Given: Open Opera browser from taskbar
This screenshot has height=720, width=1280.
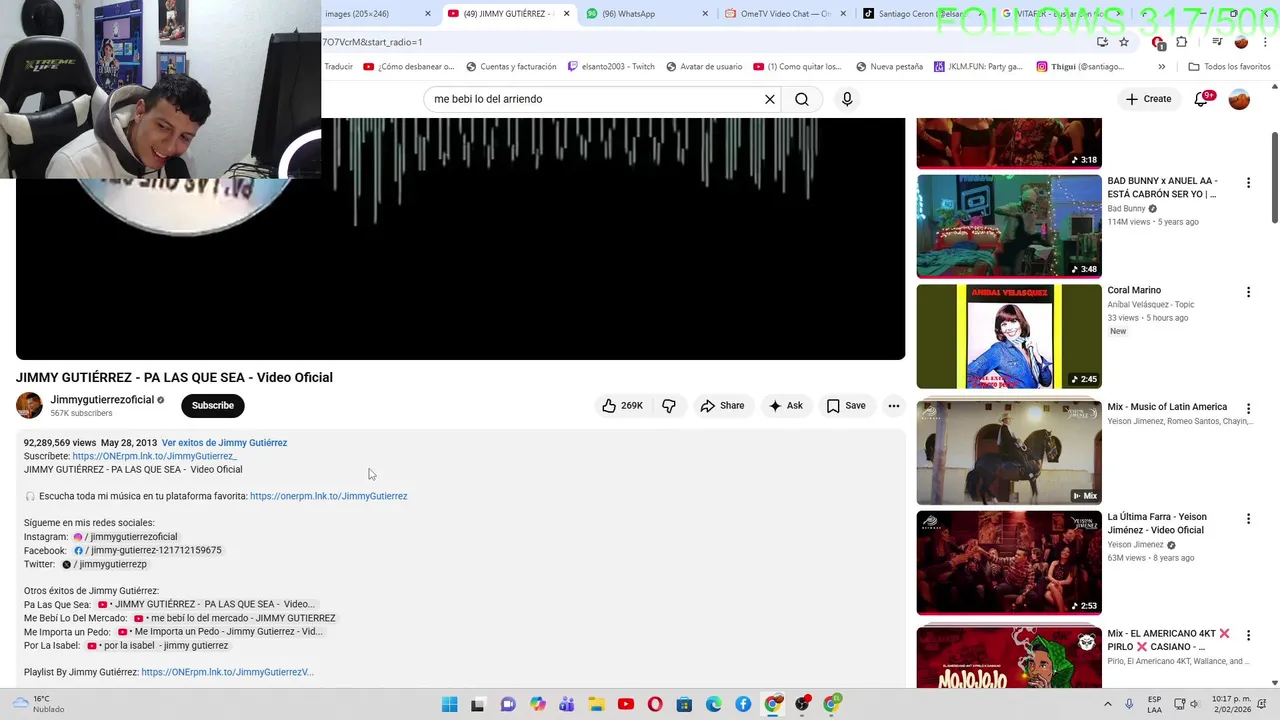Looking at the screenshot, I should [655, 705].
